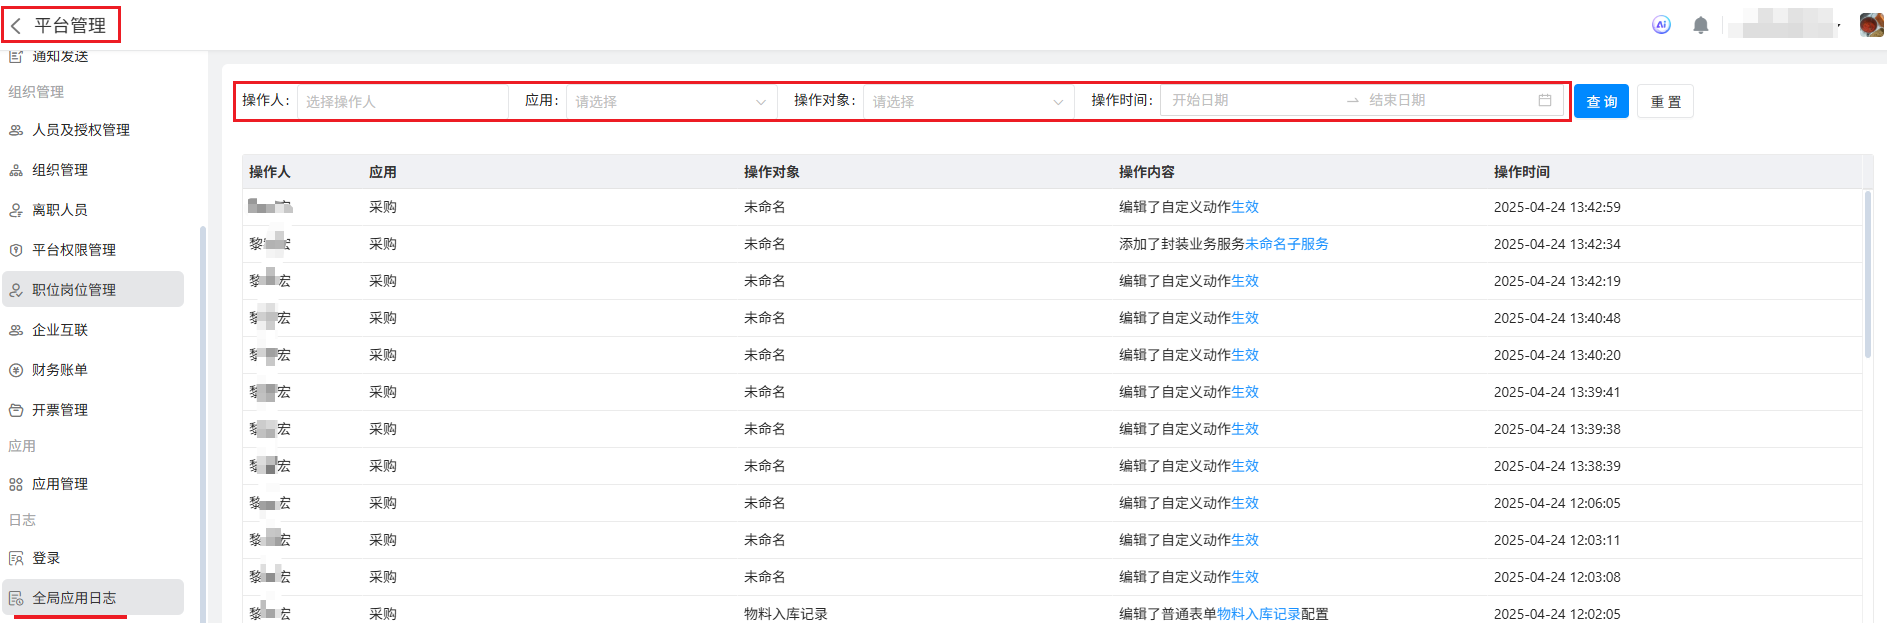Click the table's vertical scrollbar
This screenshot has width=1887, height=623.
(1867, 275)
